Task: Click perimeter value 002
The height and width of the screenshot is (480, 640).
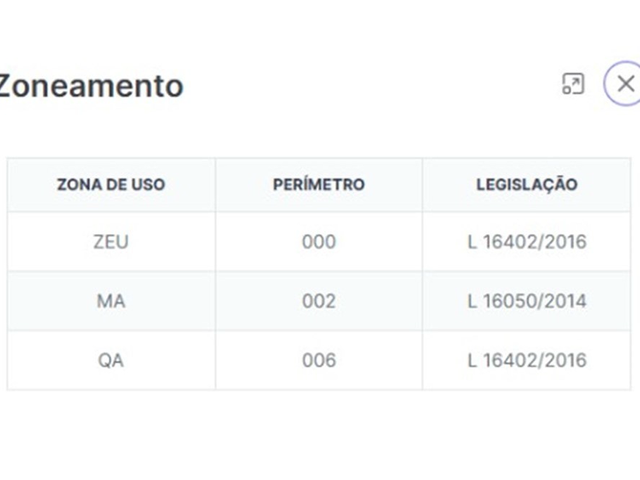Action: 318,301
